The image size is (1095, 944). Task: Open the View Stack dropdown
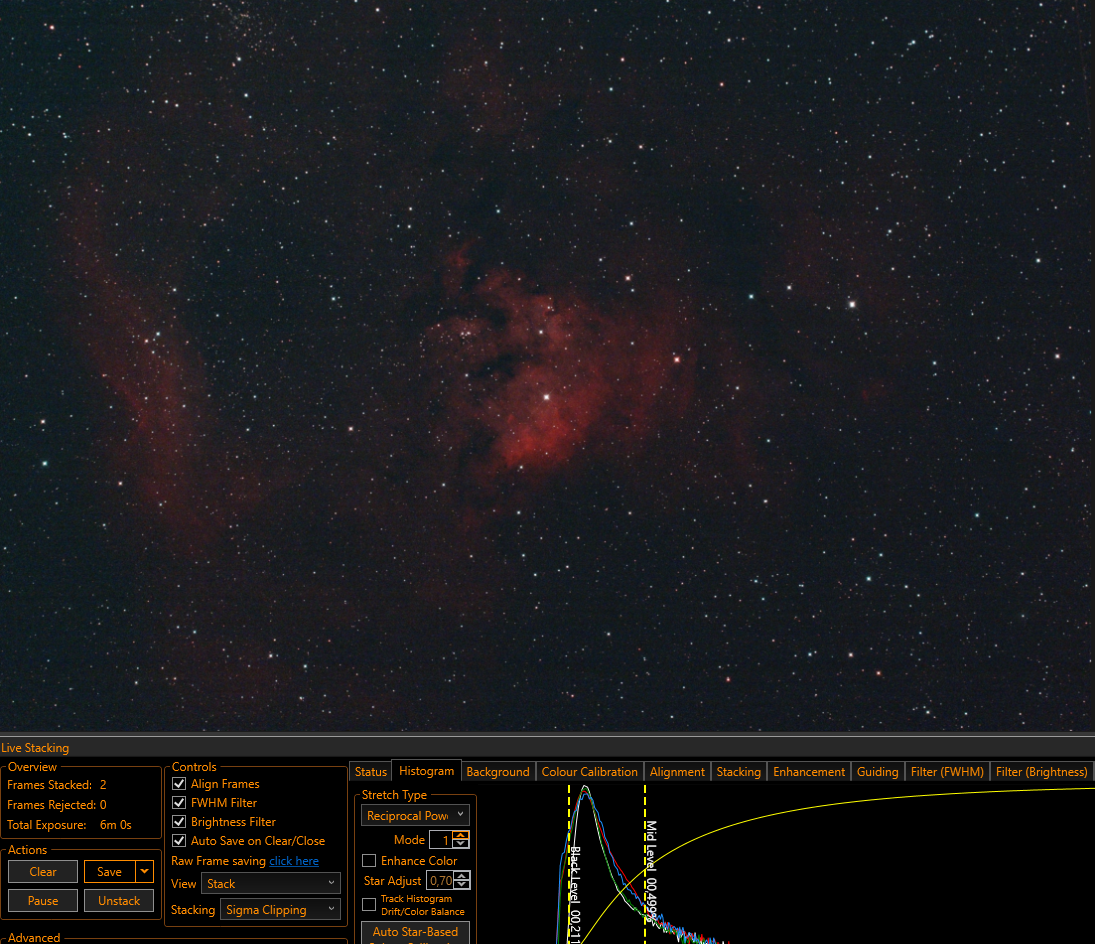(x=270, y=883)
